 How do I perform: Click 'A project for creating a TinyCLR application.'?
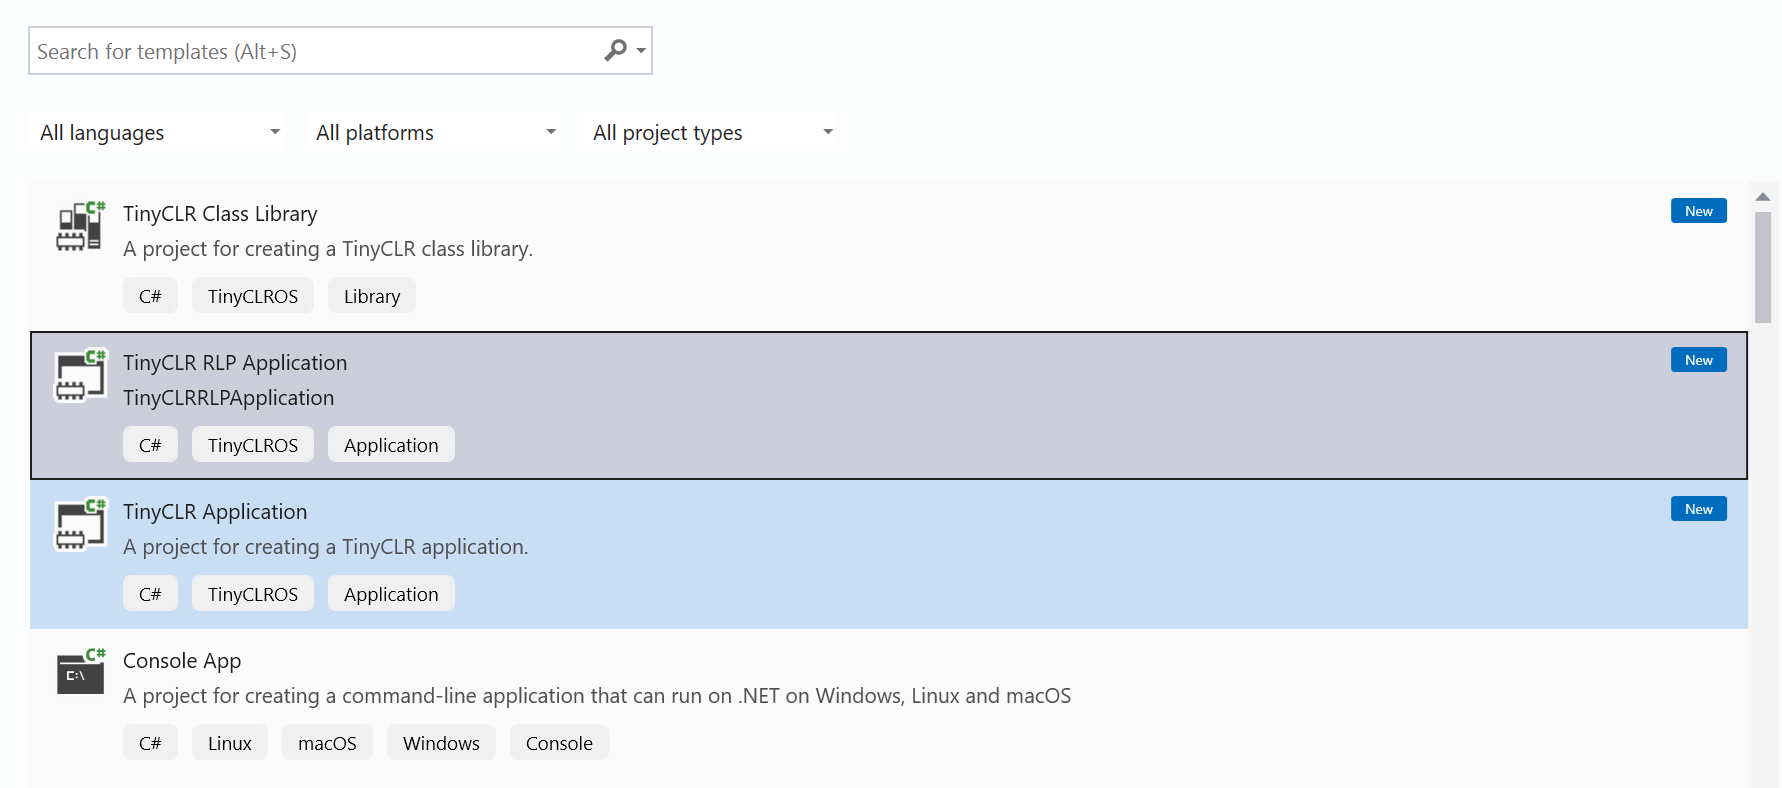[326, 547]
